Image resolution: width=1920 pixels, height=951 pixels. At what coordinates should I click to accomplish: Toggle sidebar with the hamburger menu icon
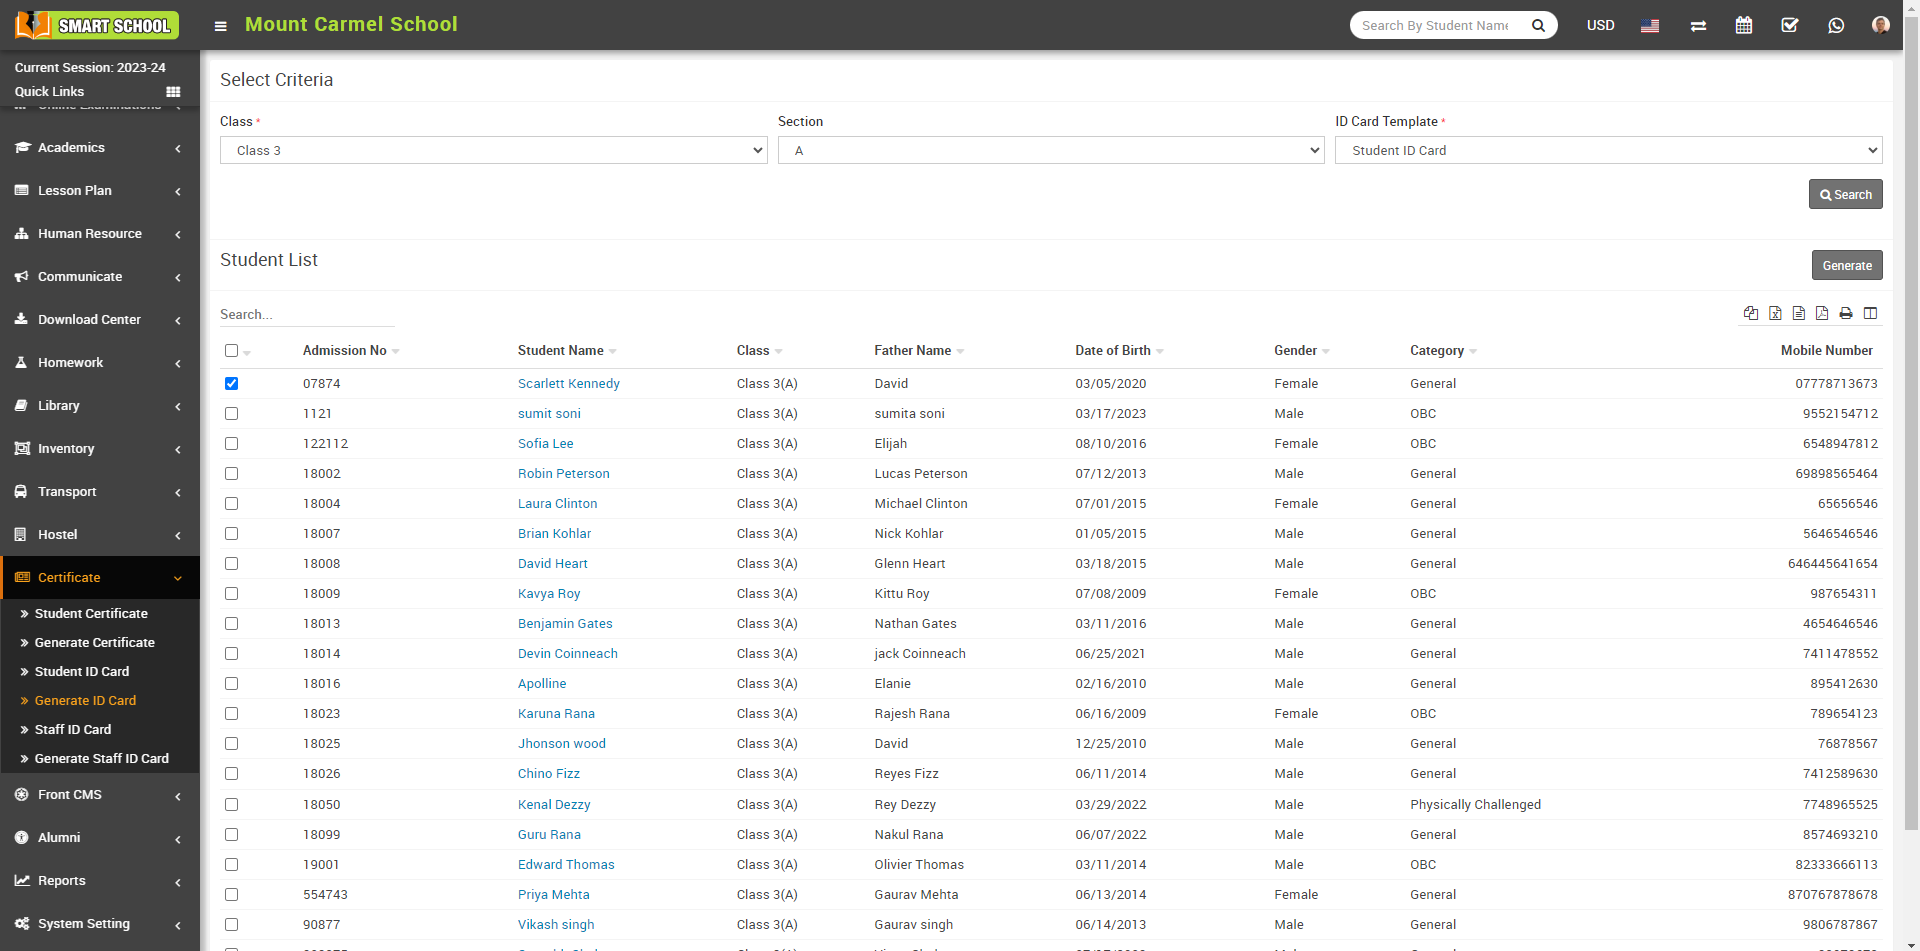(221, 26)
